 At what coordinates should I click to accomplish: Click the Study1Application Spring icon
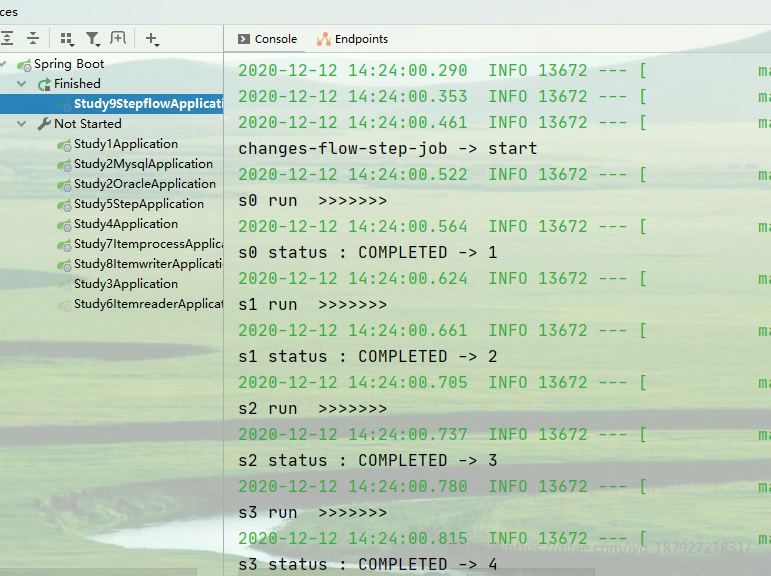point(64,145)
